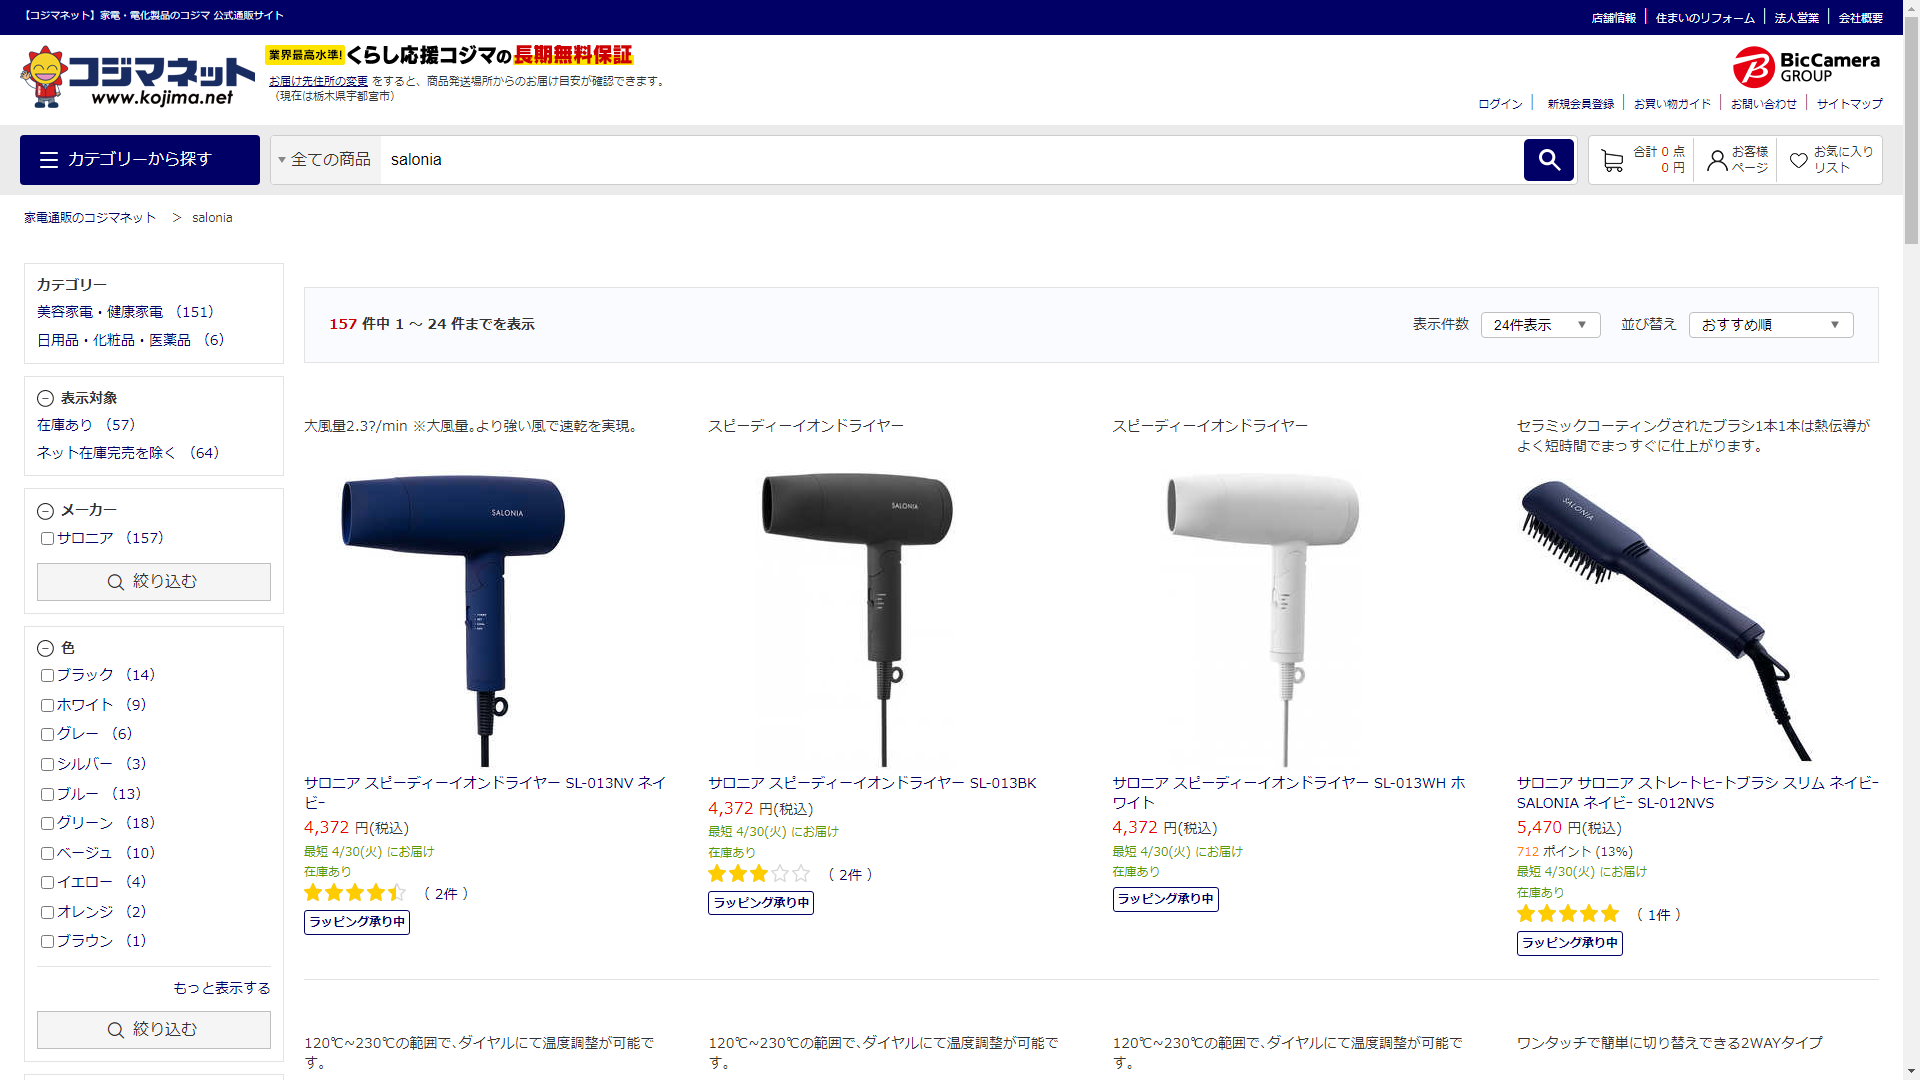Collapse the 表示対象 section minus icon
The height and width of the screenshot is (1080, 1920).
click(45, 398)
